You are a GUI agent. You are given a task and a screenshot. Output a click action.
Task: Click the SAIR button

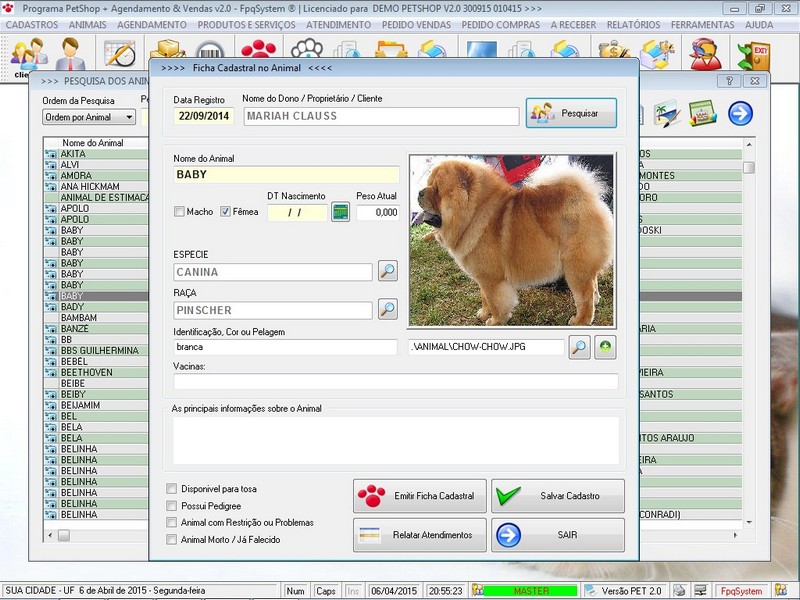(558, 535)
